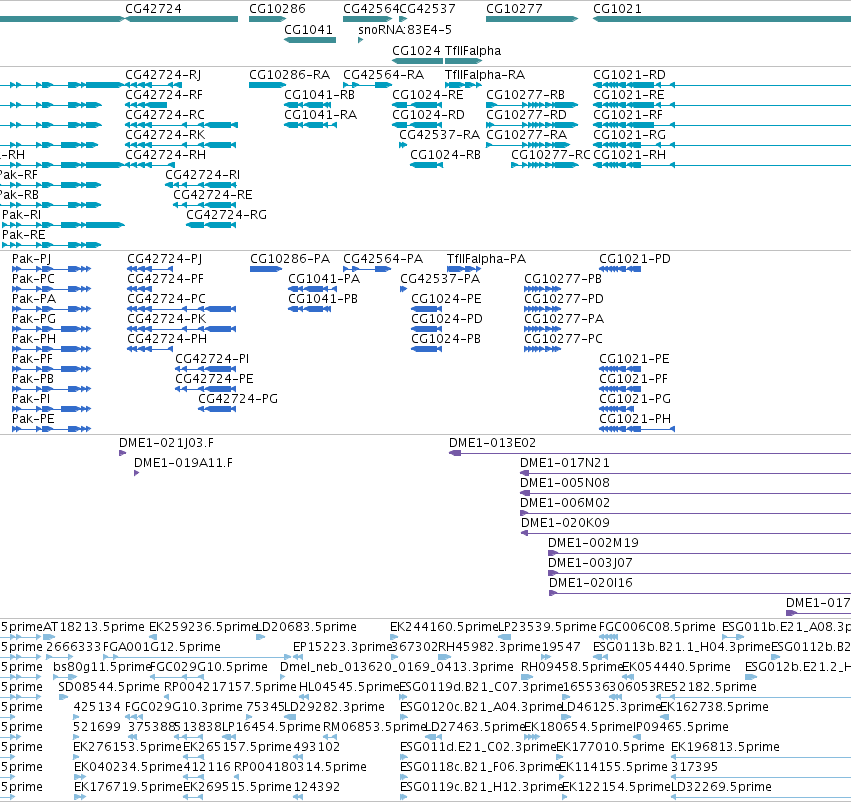
Task: Select transcript CG1024-RB
Action: [x=445, y=155]
